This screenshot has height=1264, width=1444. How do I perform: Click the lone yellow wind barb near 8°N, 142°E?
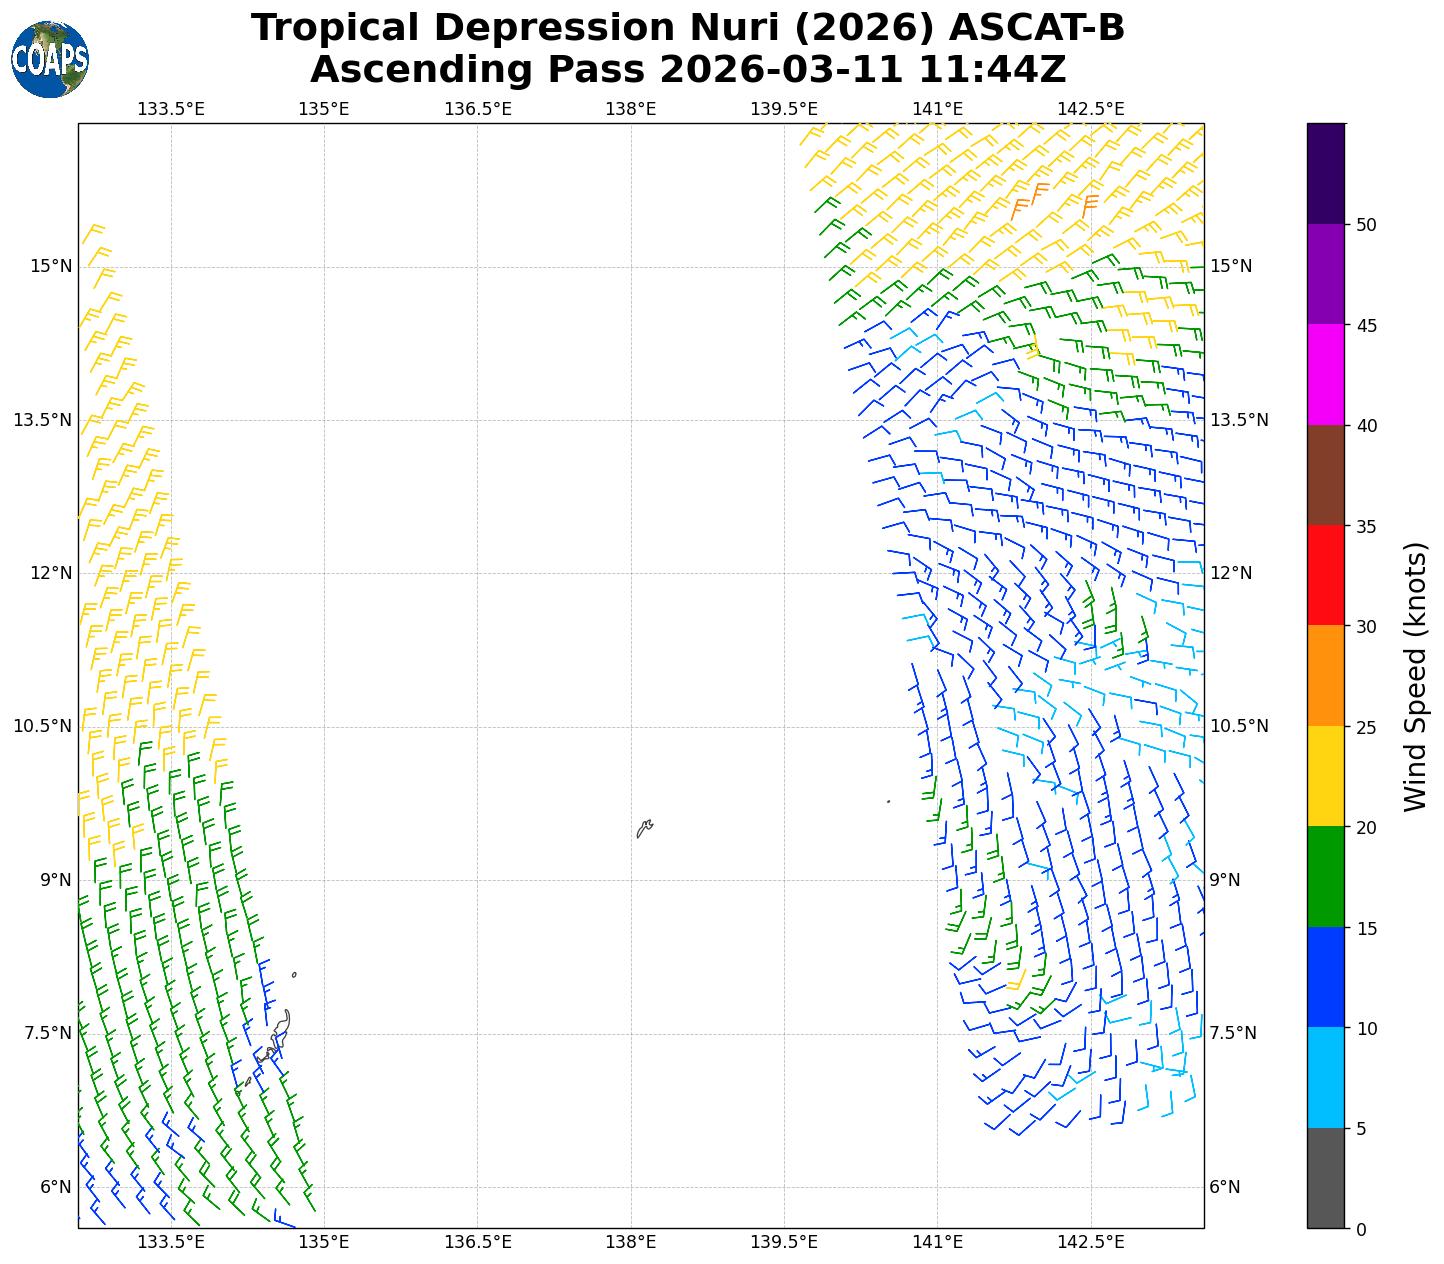pos(1018,979)
